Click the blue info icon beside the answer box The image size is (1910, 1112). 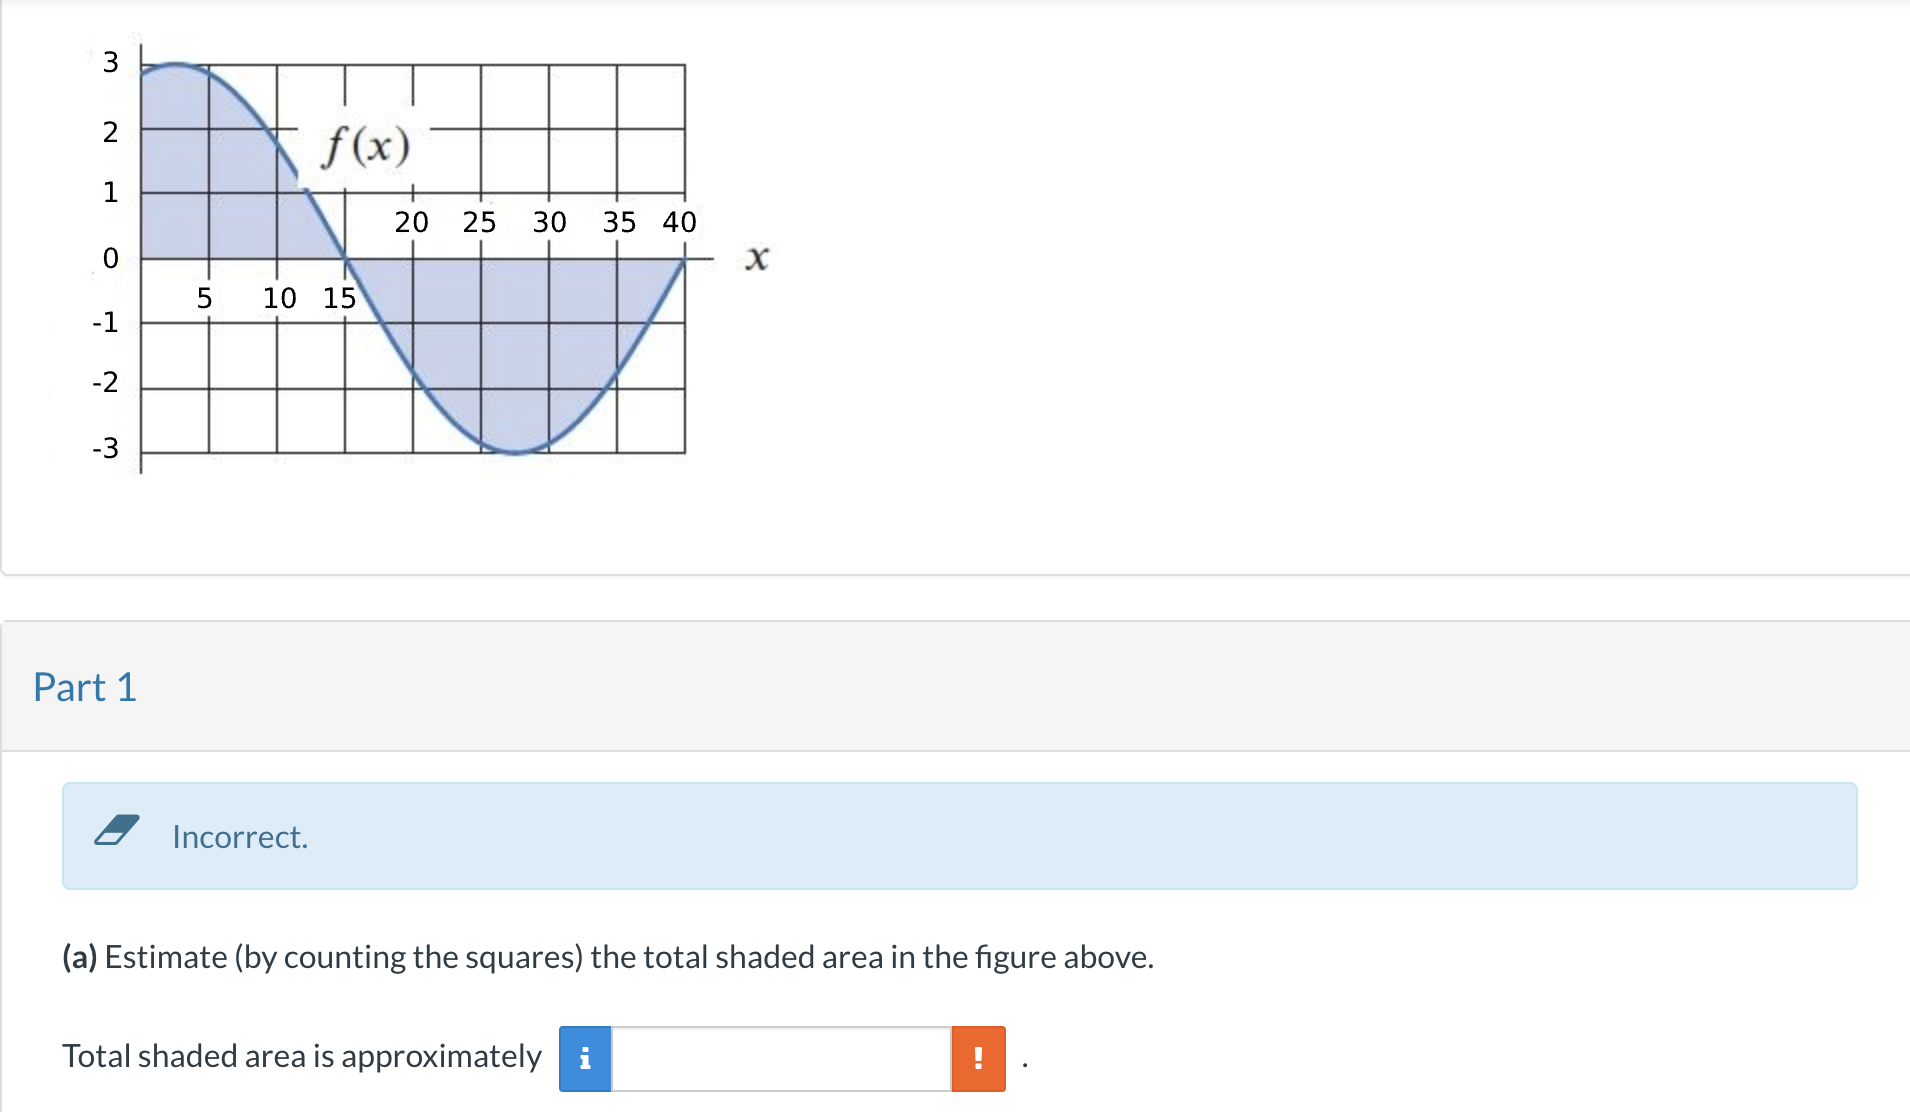tap(585, 1056)
